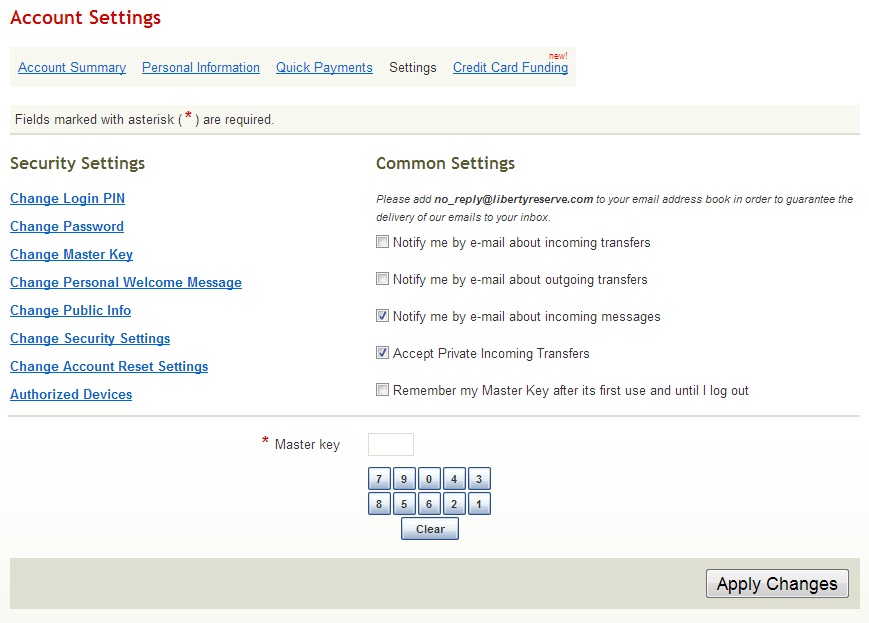Uncheck Accept Private Incoming Transfers

[382, 353]
